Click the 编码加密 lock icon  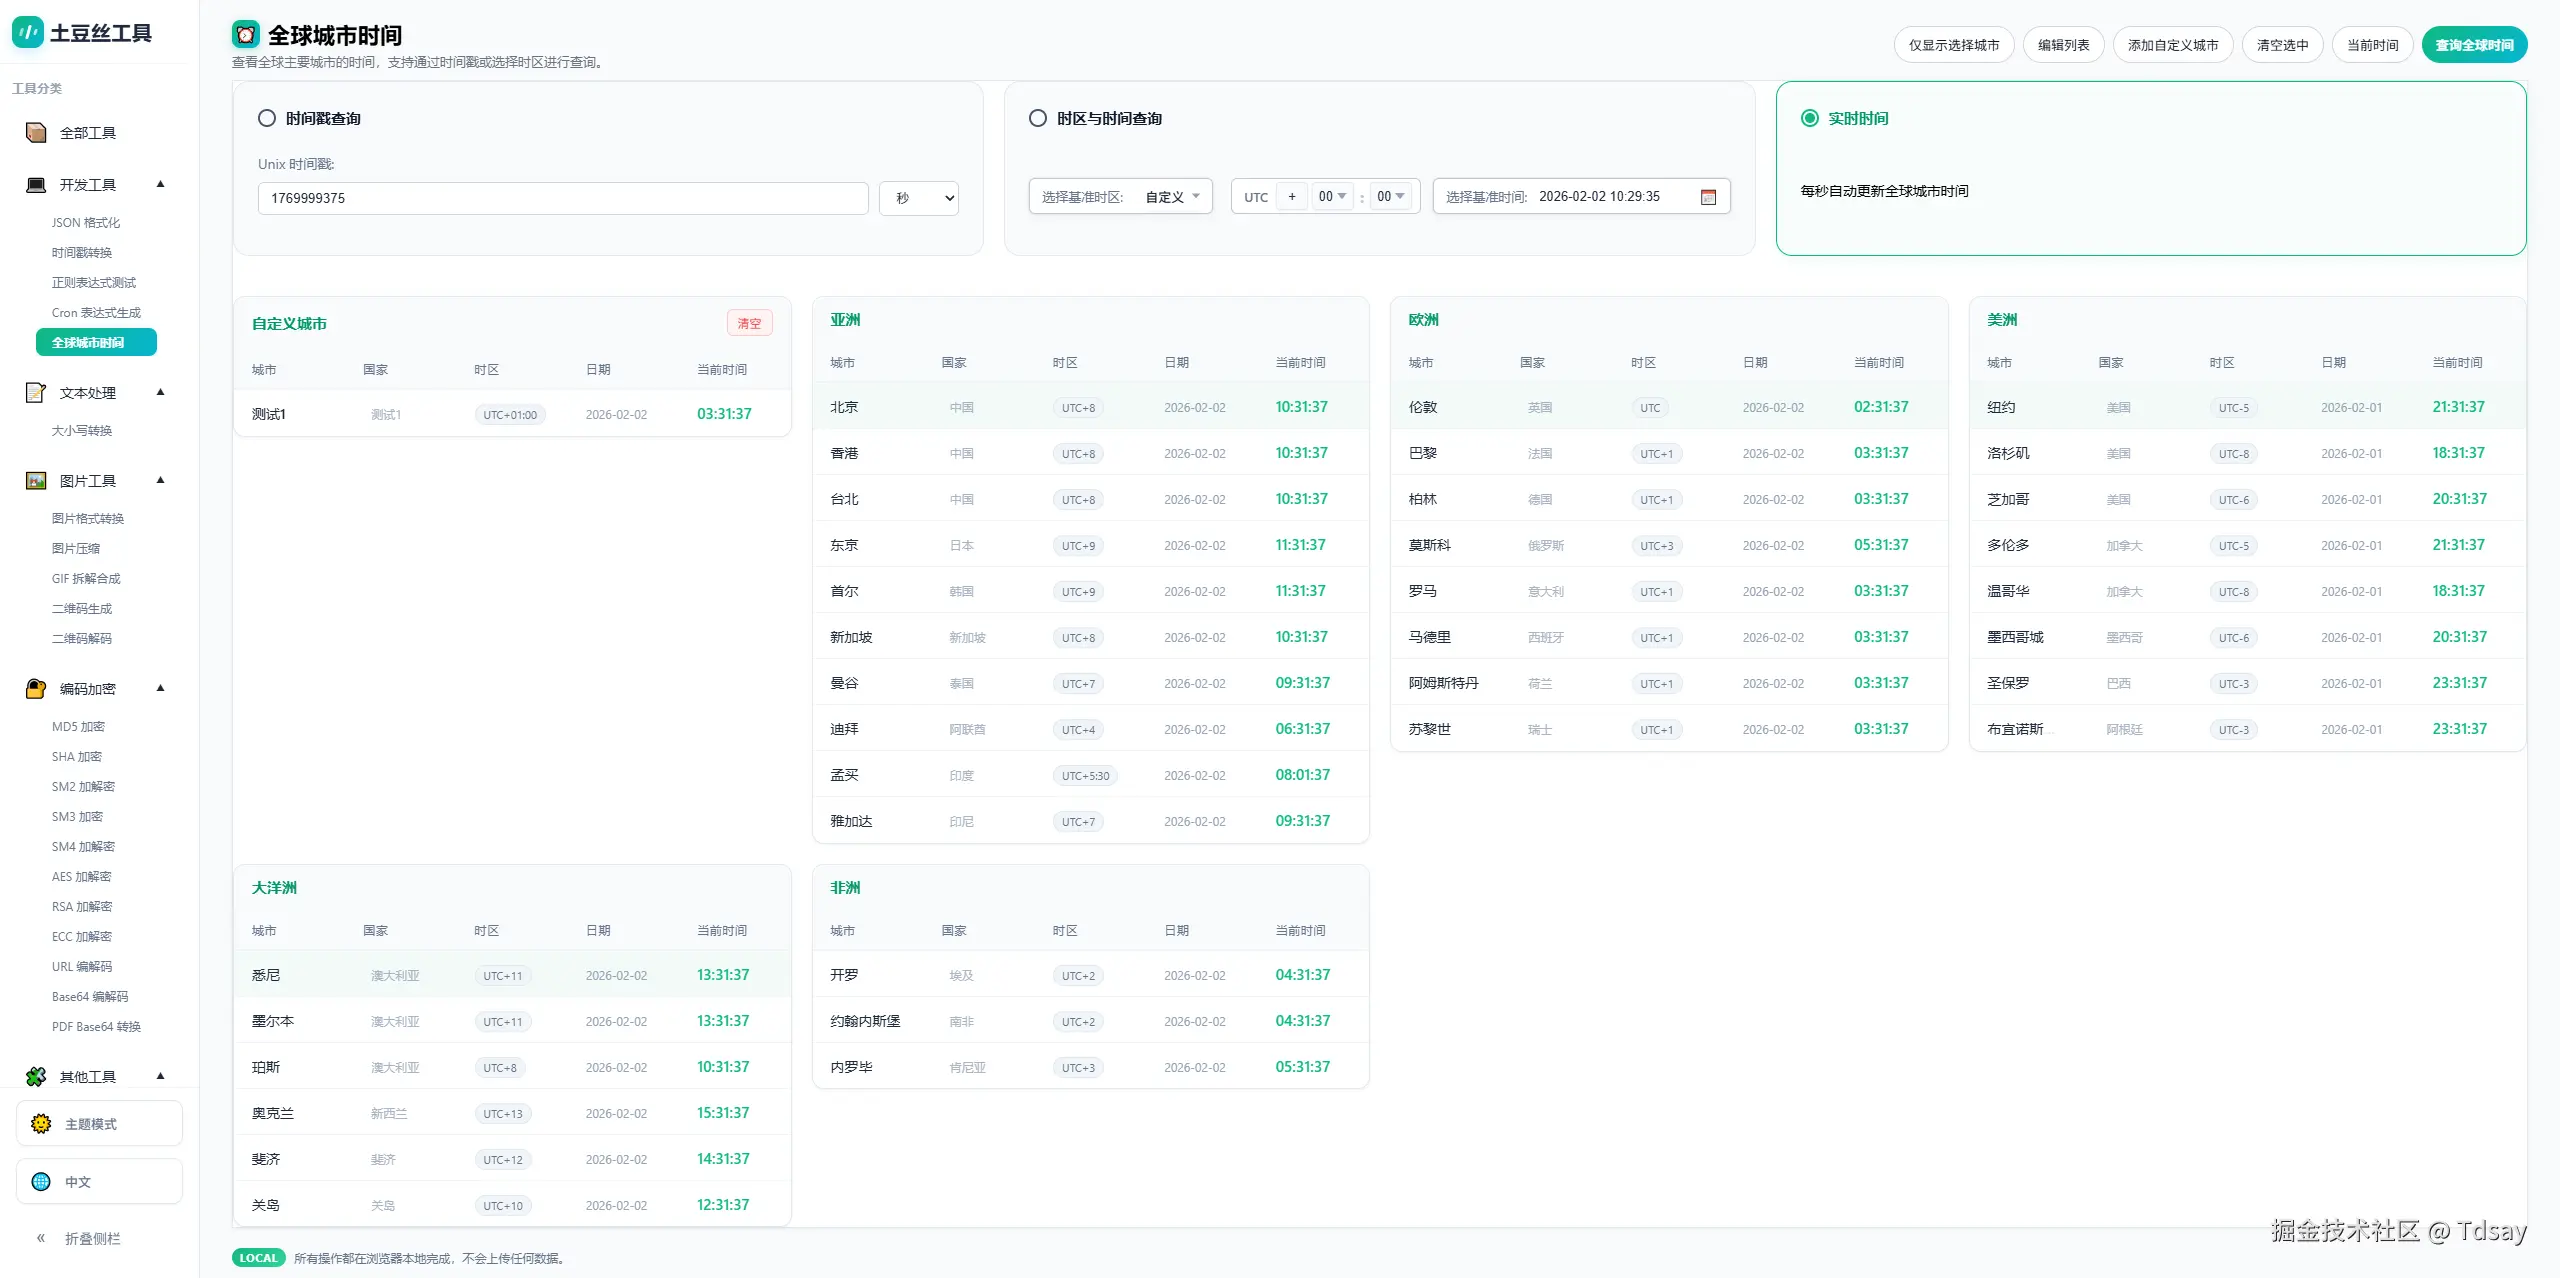pos(36,689)
